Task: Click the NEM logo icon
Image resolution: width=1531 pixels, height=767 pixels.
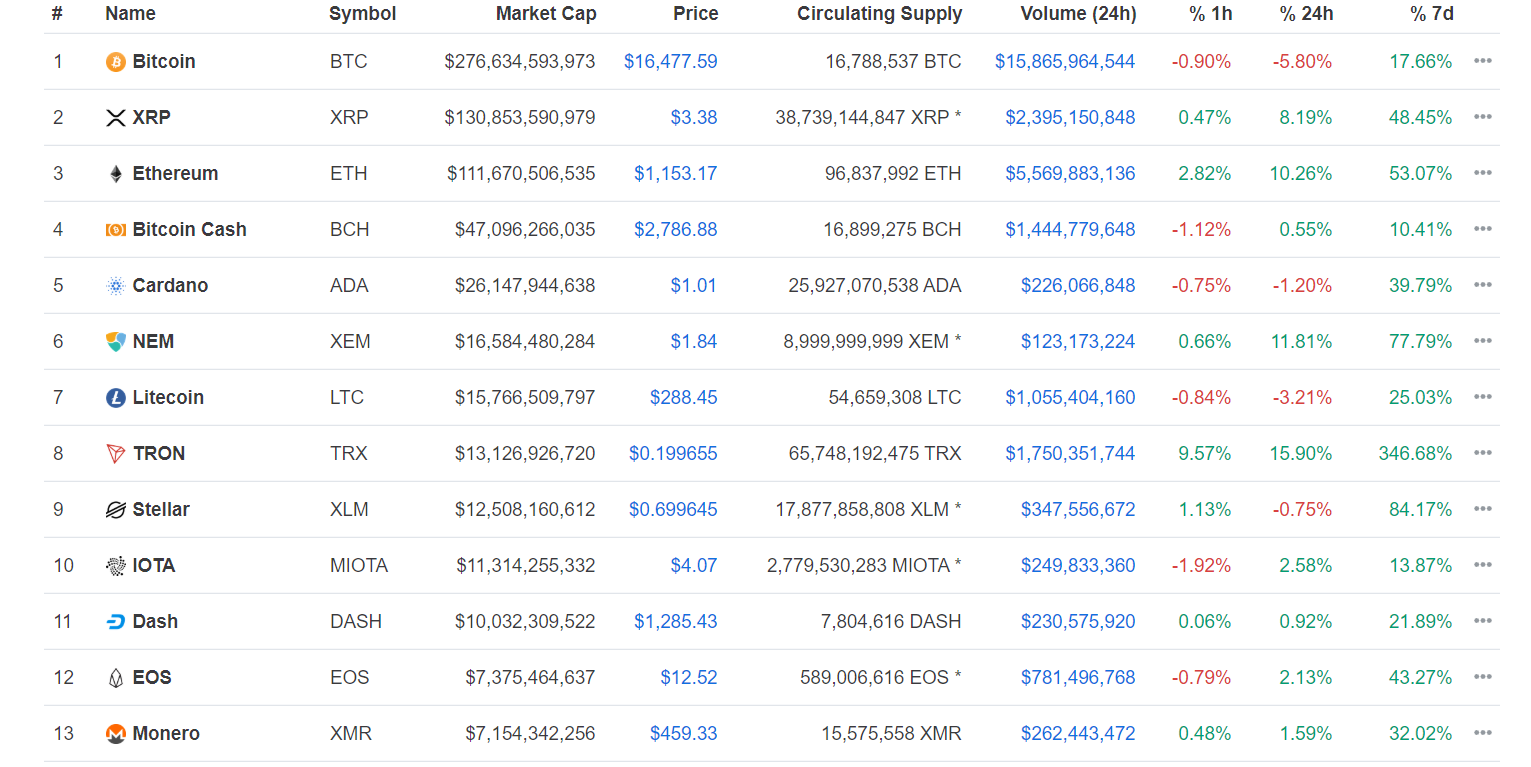Action: coord(116,342)
